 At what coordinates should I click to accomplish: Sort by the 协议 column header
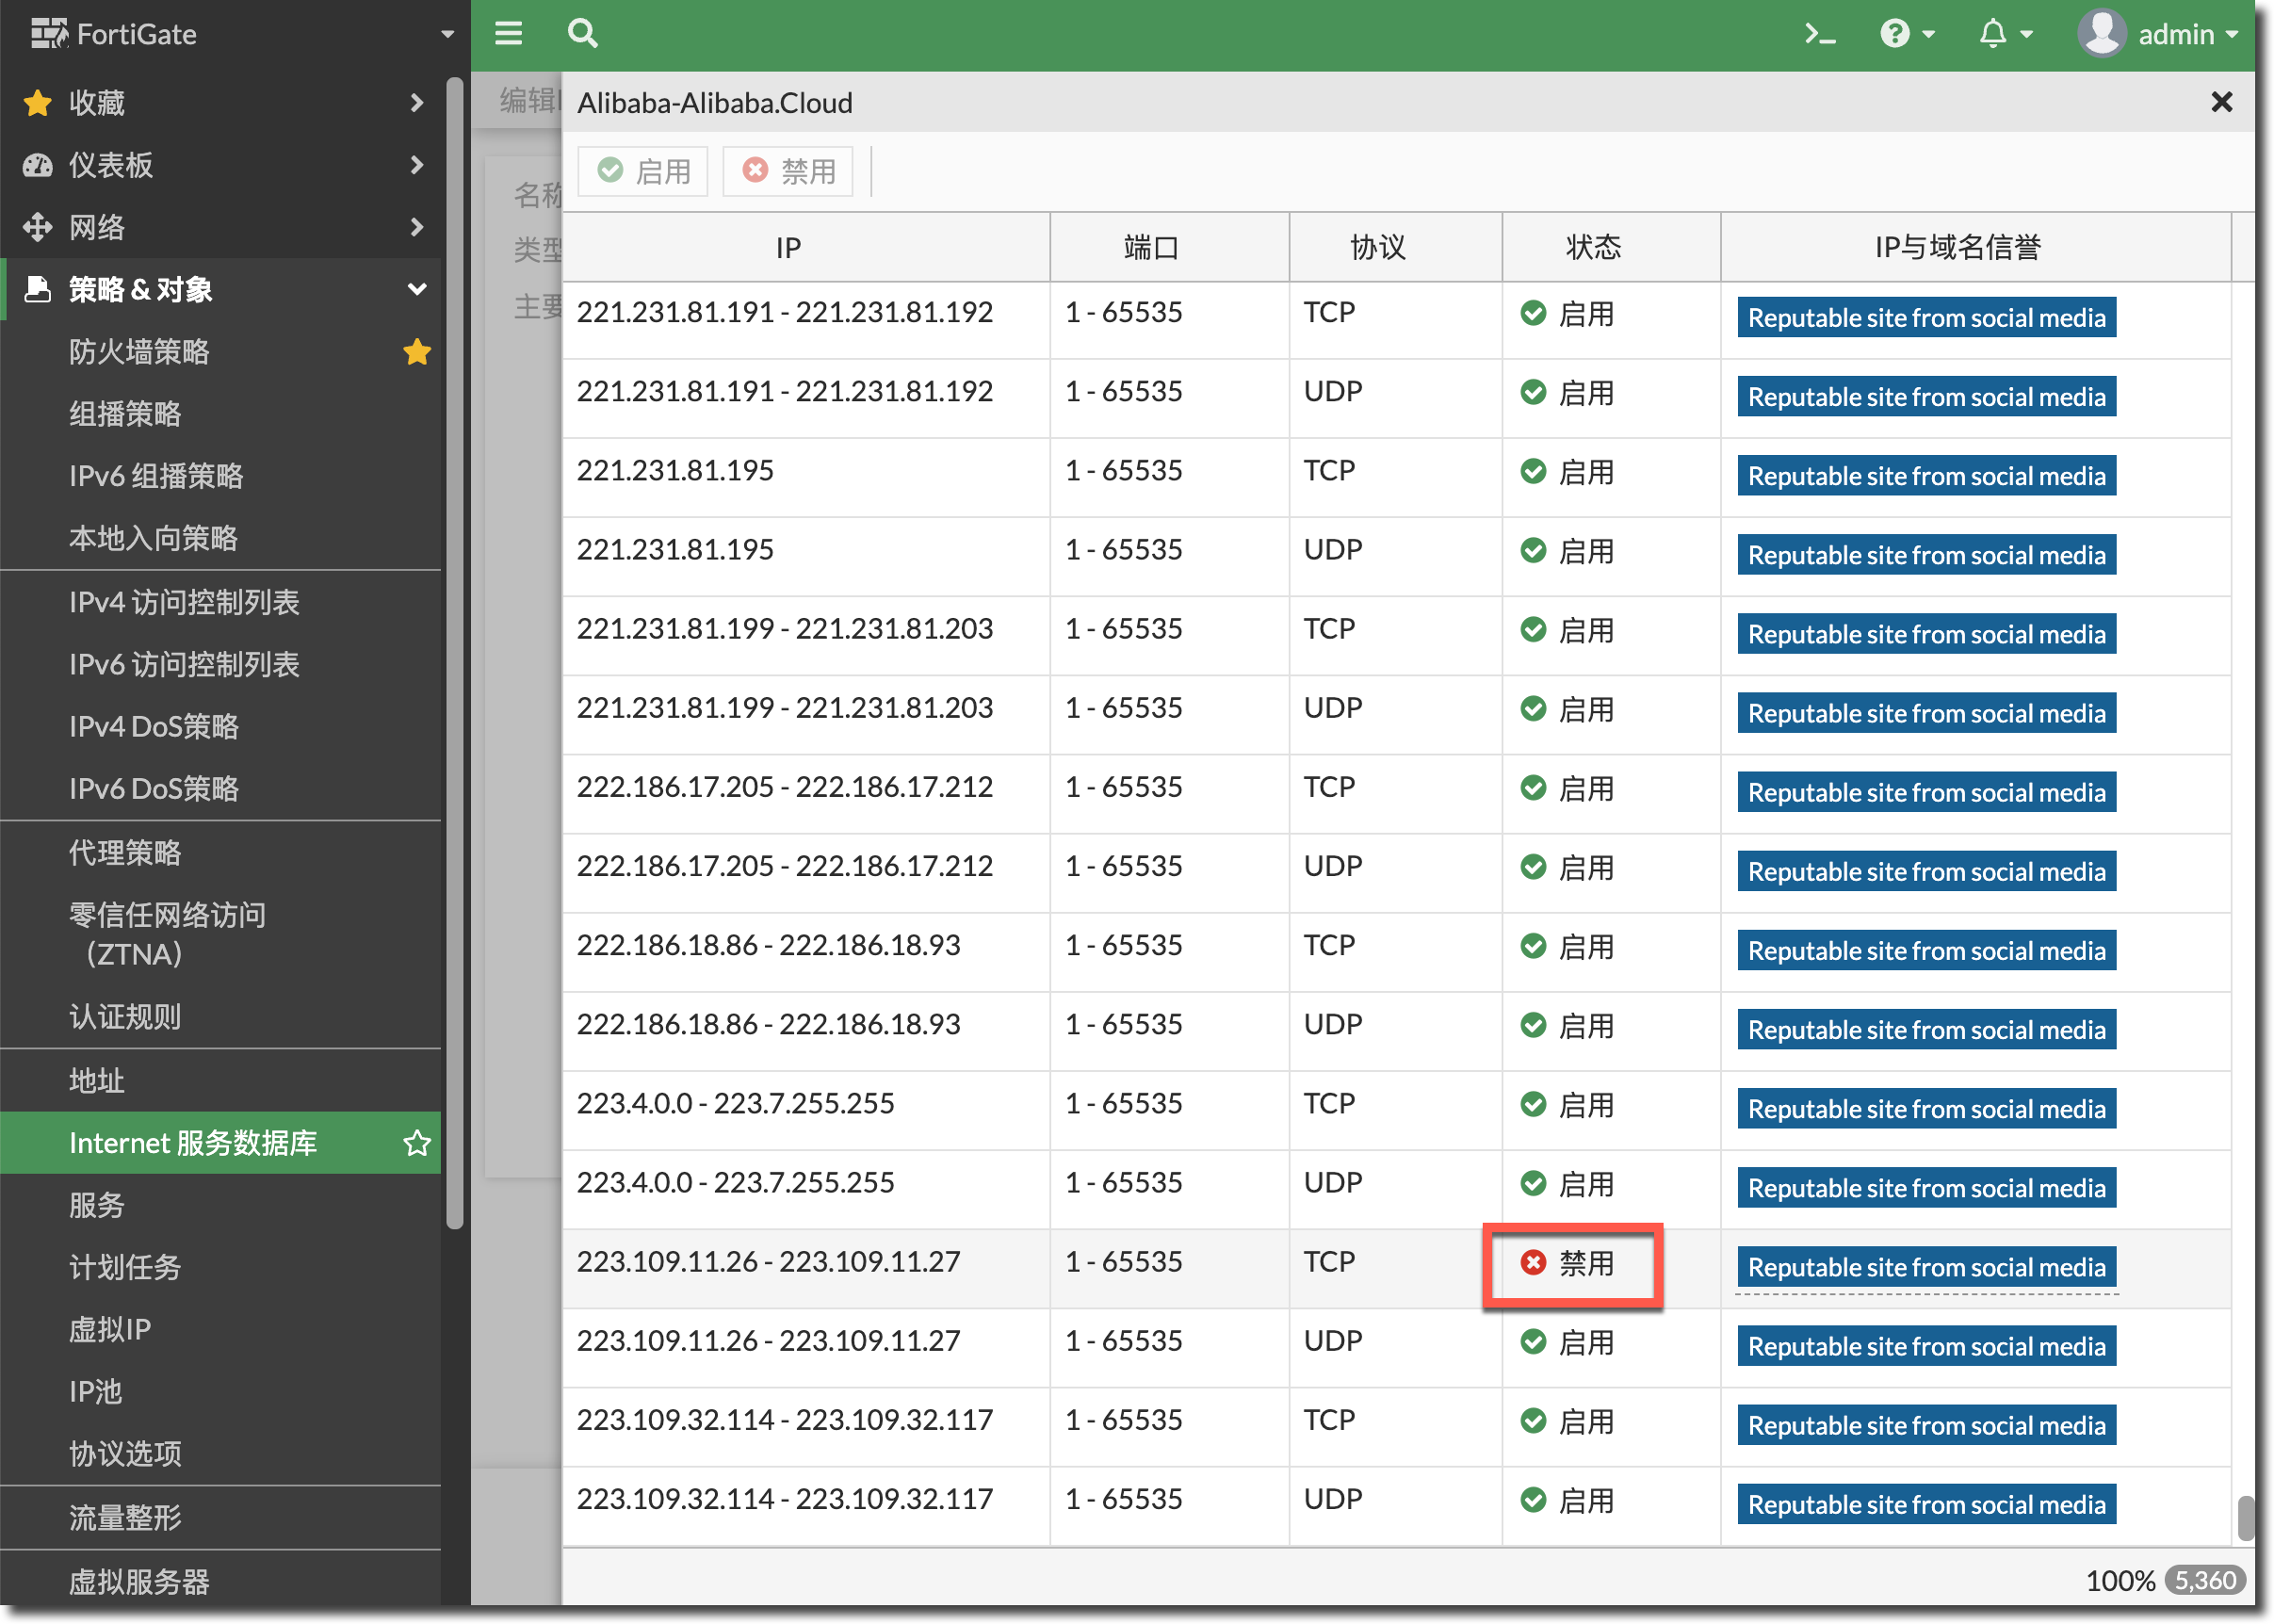1377,247
